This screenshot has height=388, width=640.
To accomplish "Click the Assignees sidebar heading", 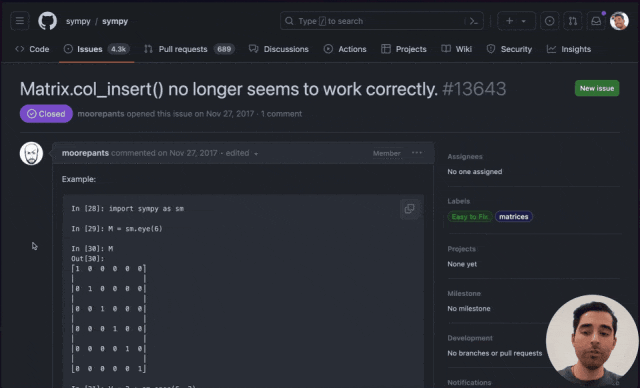I will [465, 157].
